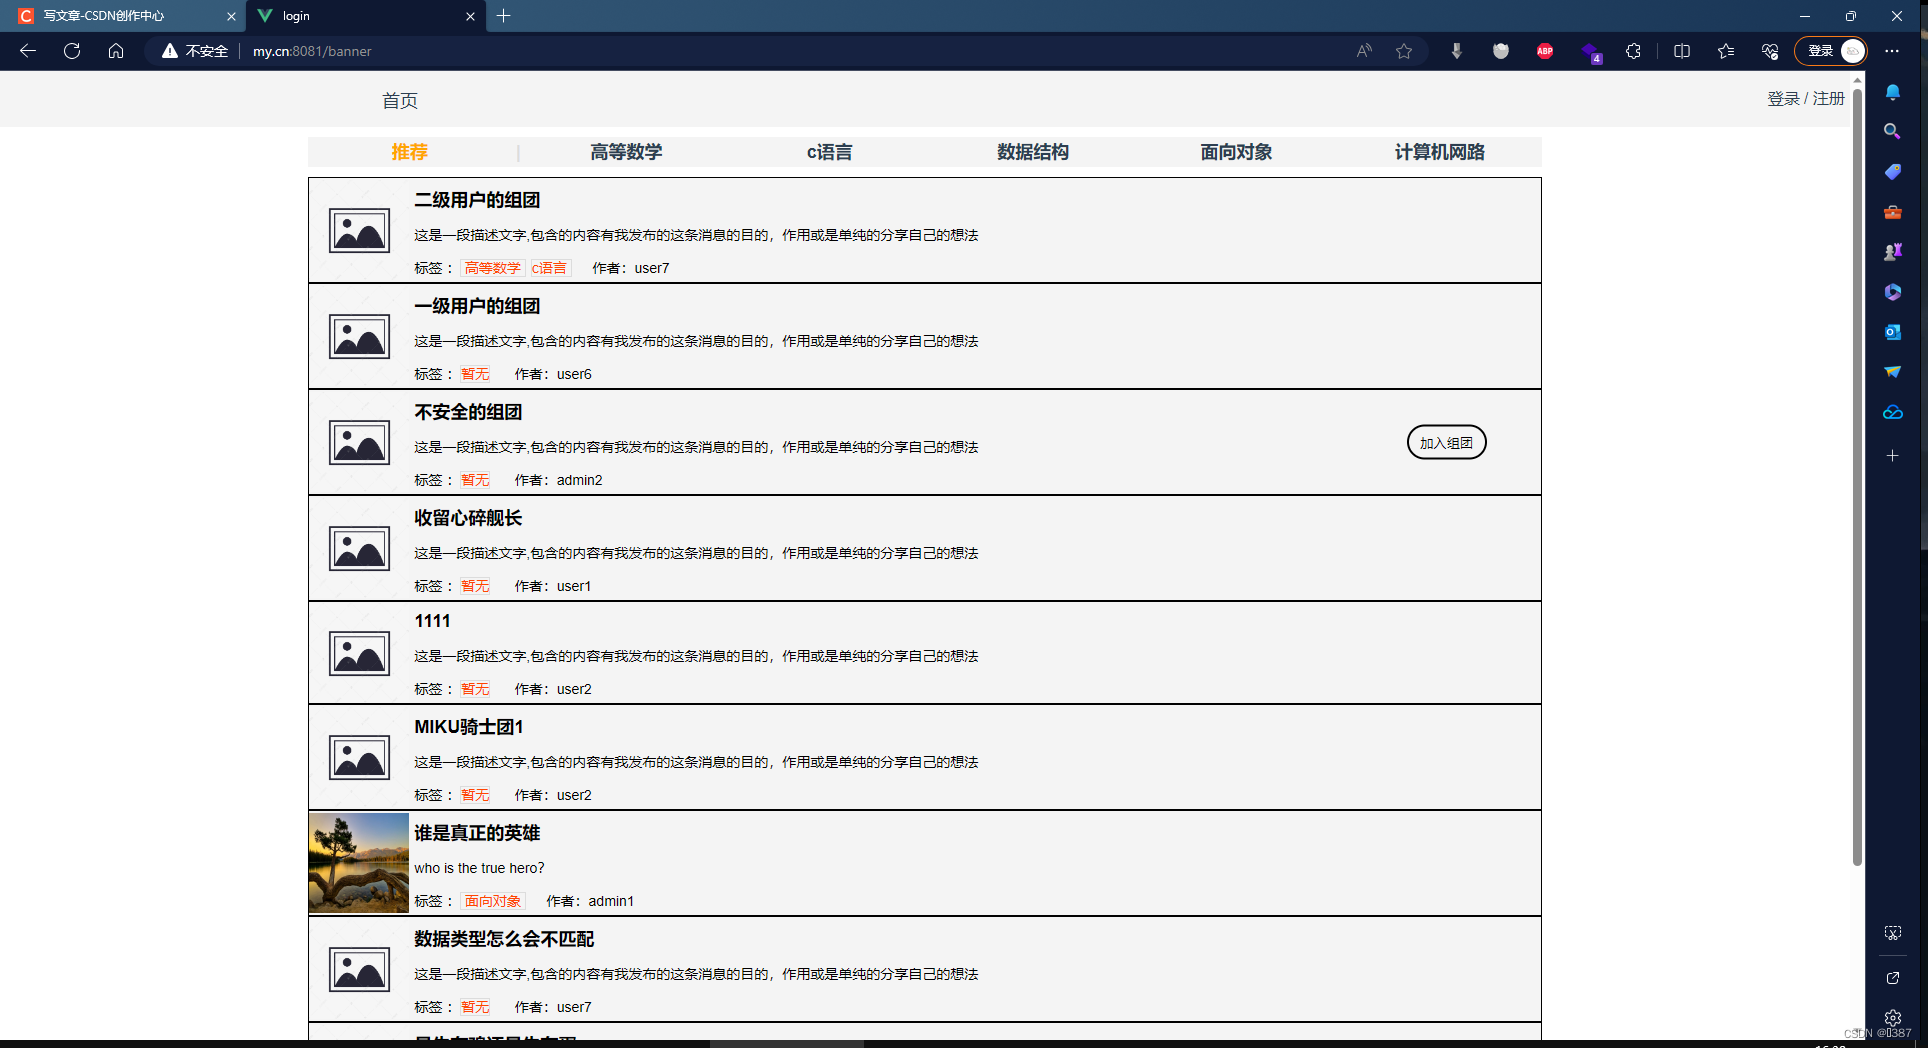The height and width of the screenshot is (1048, 1928).
Task: Reload the page with the refresh icon
Action: coord(72,51)
